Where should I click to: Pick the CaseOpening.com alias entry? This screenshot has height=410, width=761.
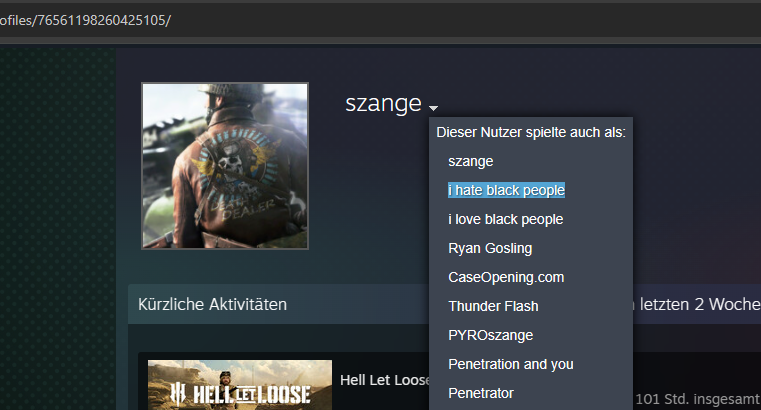click(x=506, y=277)
